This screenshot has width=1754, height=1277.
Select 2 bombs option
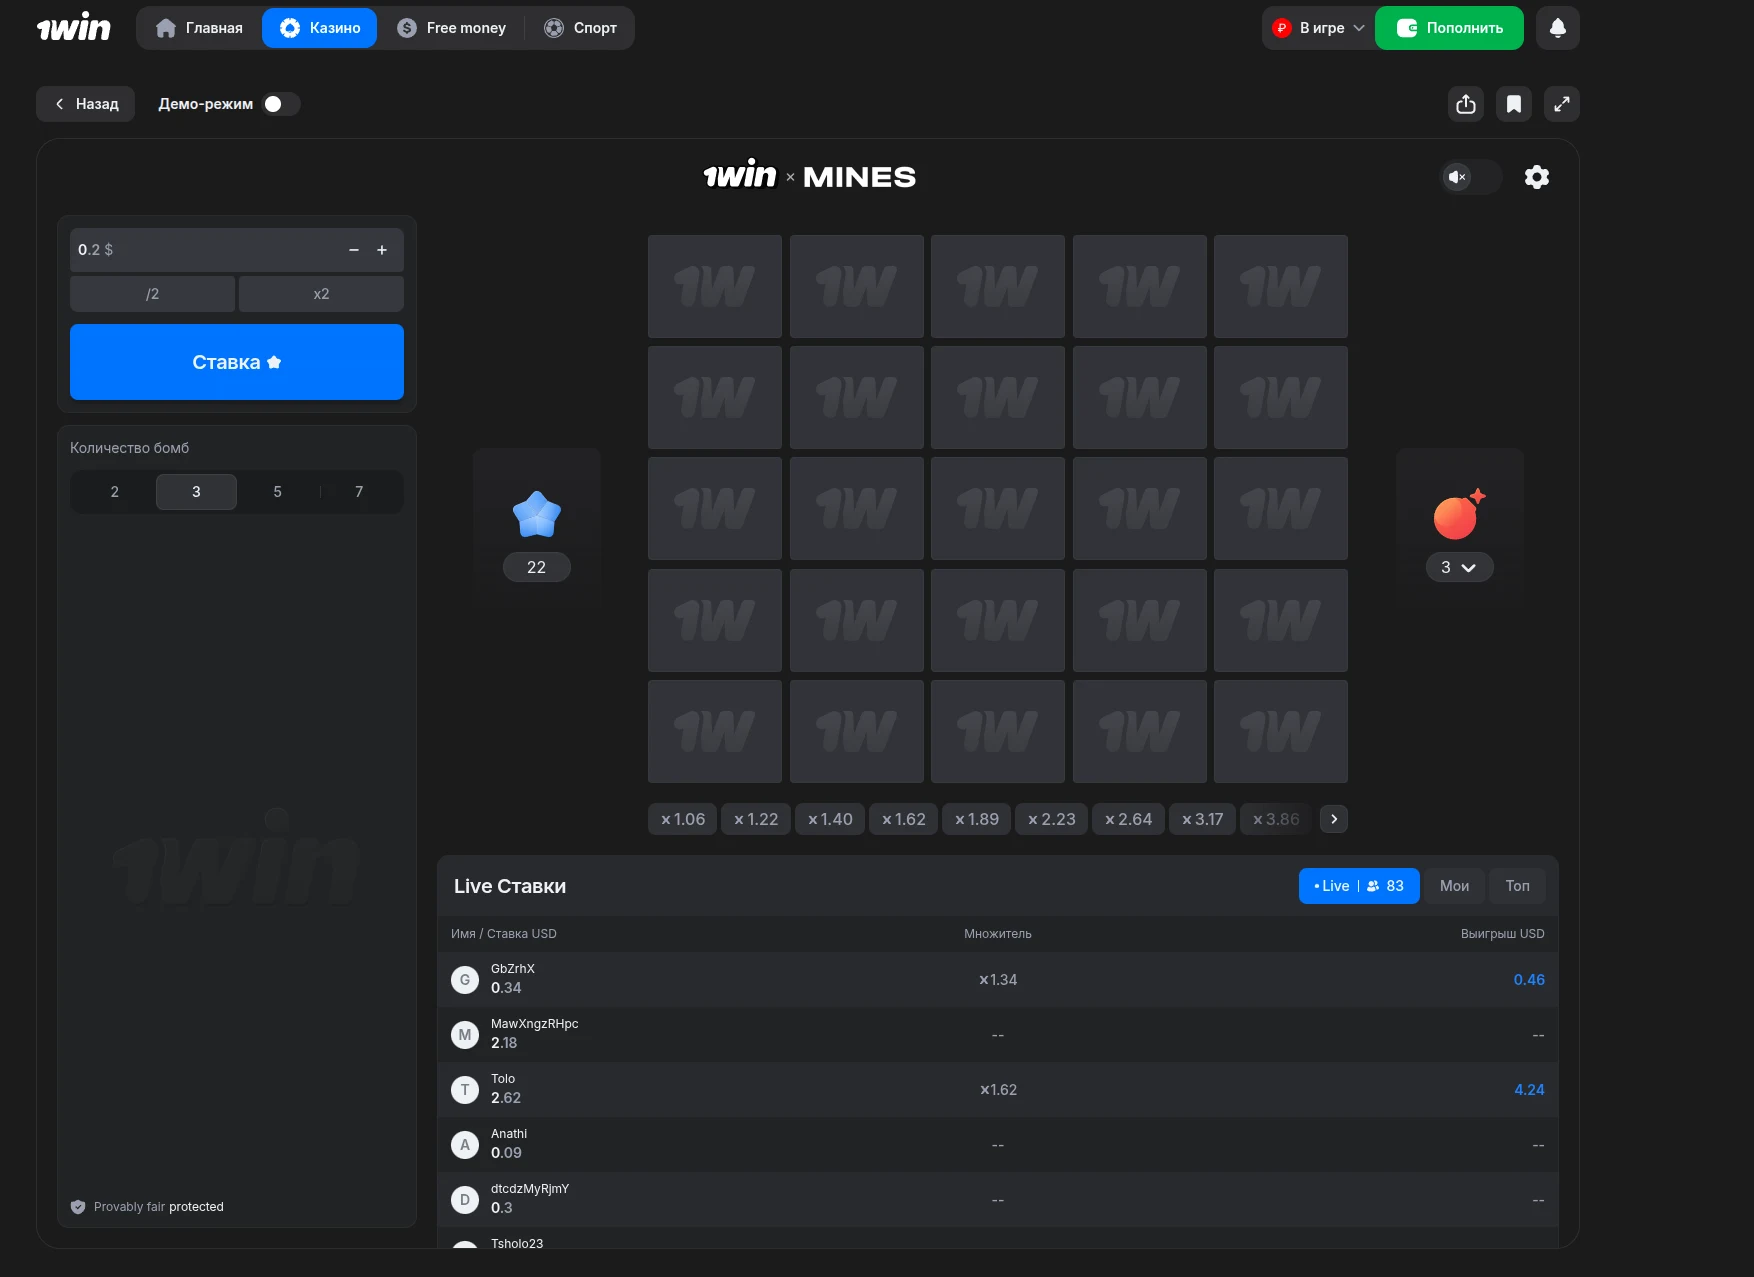(x=115, y=492)
